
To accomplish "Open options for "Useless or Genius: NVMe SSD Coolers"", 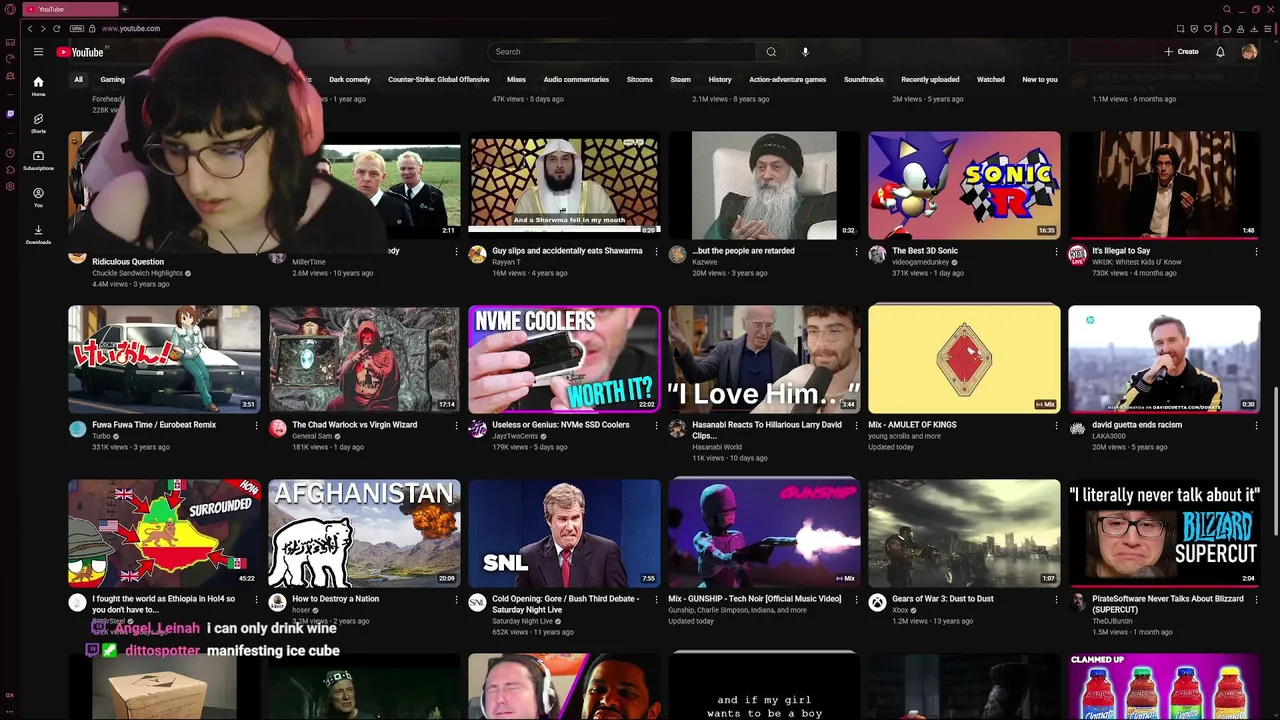I will pyautogui.click(x=656, y=426).
